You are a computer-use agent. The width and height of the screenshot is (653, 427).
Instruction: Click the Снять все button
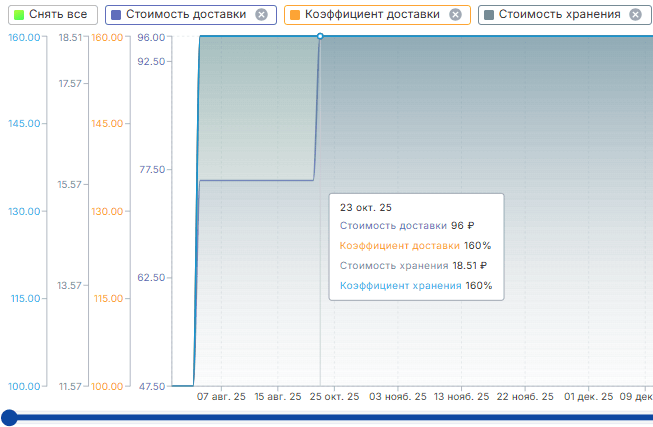pos(53,15)
